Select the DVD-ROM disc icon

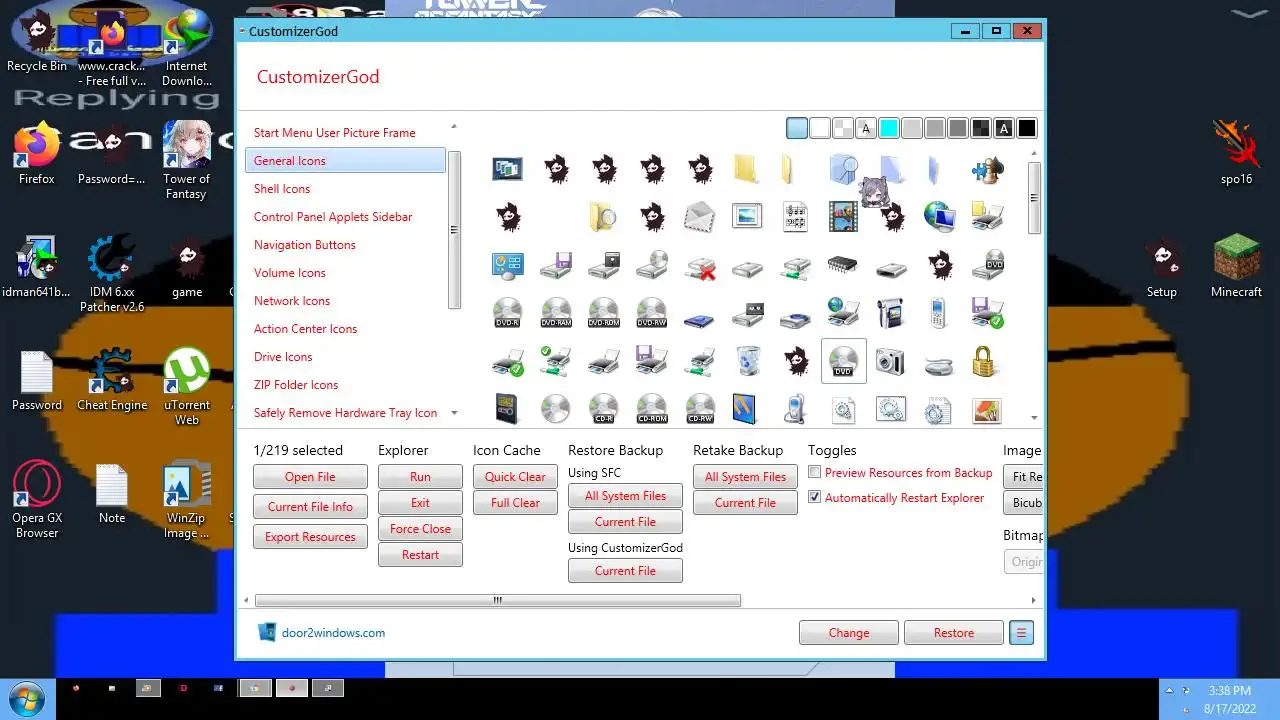603,313
